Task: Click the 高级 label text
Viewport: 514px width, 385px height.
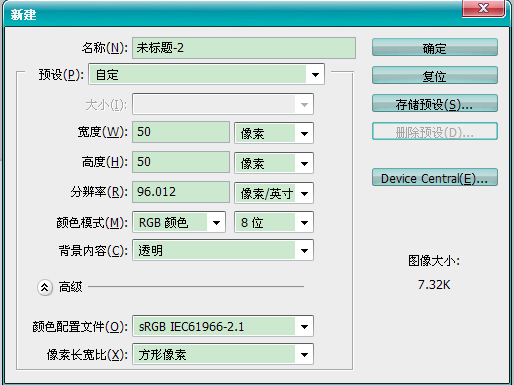Action: tap(70, 287)
